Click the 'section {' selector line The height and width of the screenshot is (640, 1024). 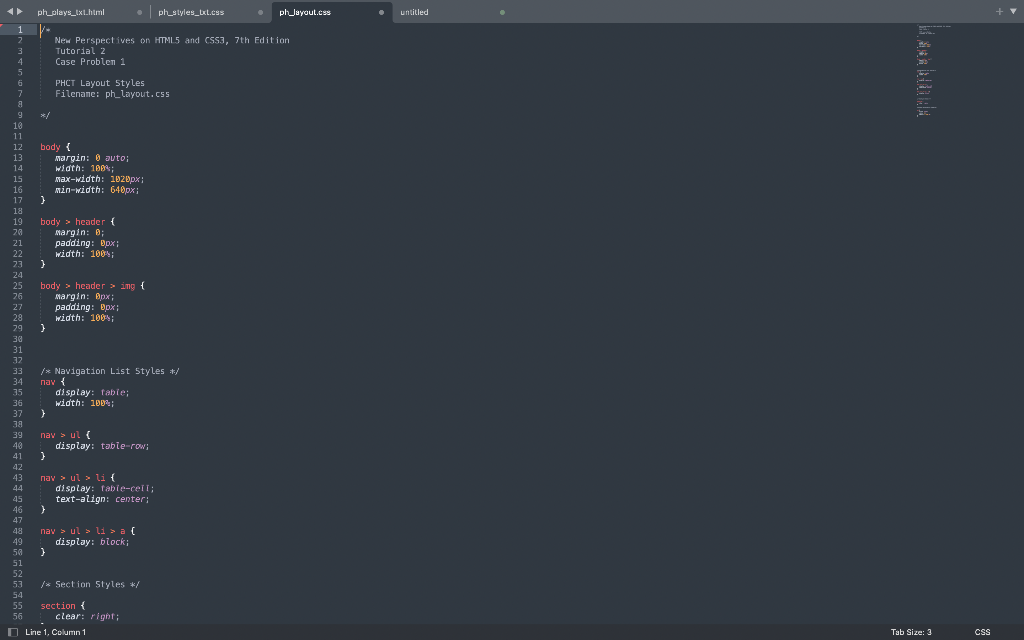click(62, 606)
